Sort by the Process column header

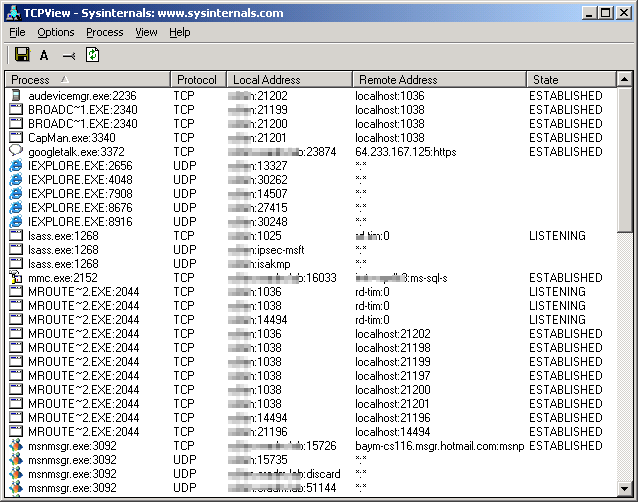tap(87, 79)
